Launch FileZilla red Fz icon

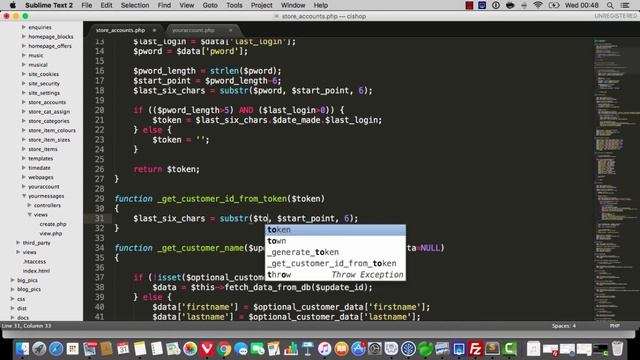pyautogui.click(x=475, y=349)
